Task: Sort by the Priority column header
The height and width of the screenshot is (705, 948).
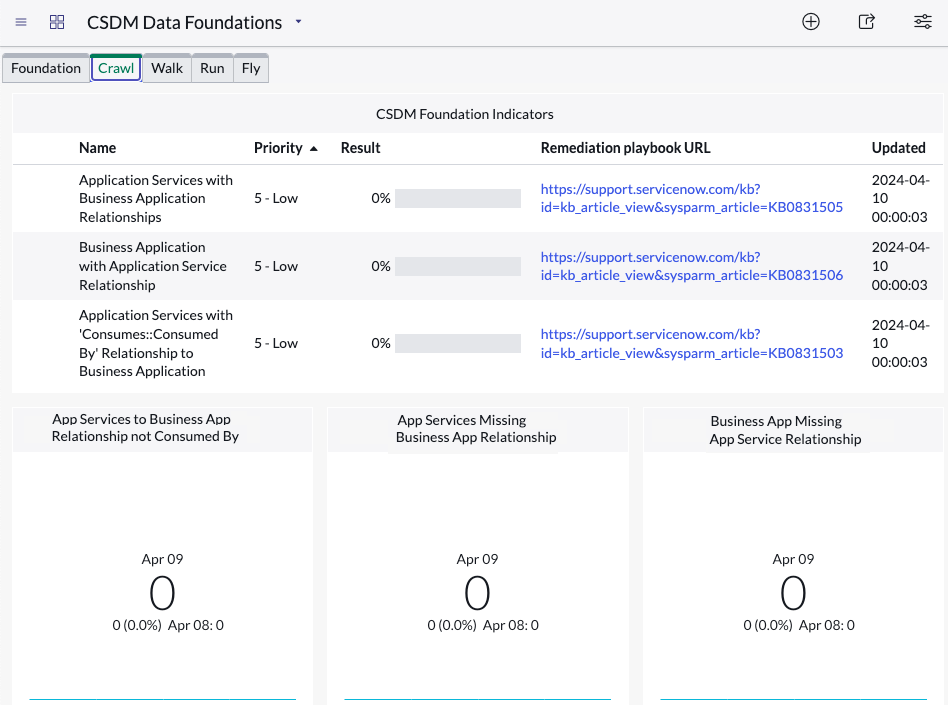Action: [x=278, y=148]
